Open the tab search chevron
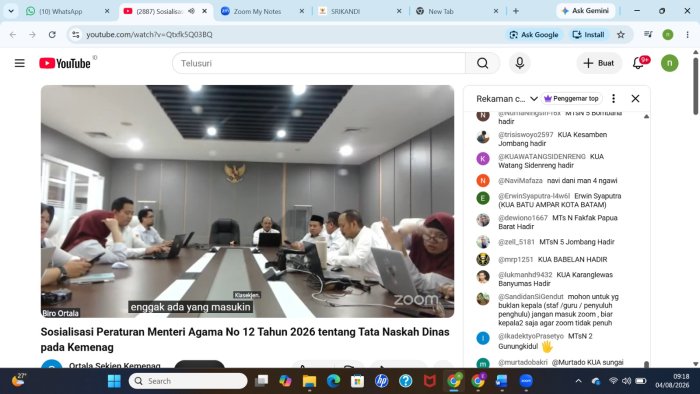Screen dimensions: 700x394 pyautogui.click(x=11, y=11)
